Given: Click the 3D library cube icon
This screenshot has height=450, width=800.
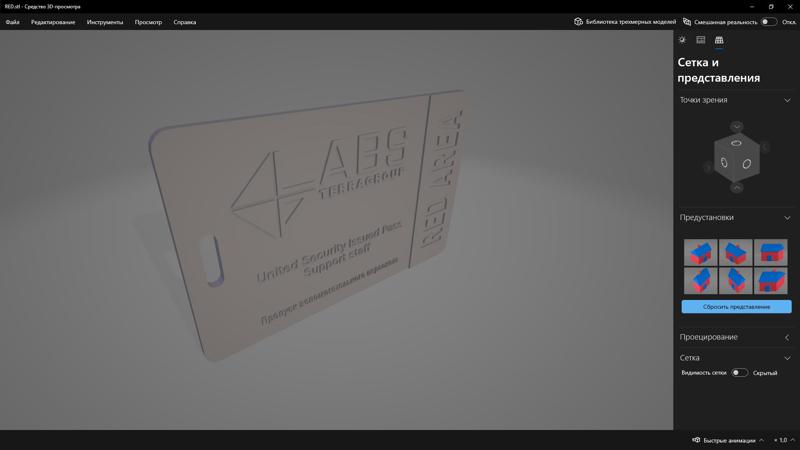Looking at the screenshot, I should 578,22.
